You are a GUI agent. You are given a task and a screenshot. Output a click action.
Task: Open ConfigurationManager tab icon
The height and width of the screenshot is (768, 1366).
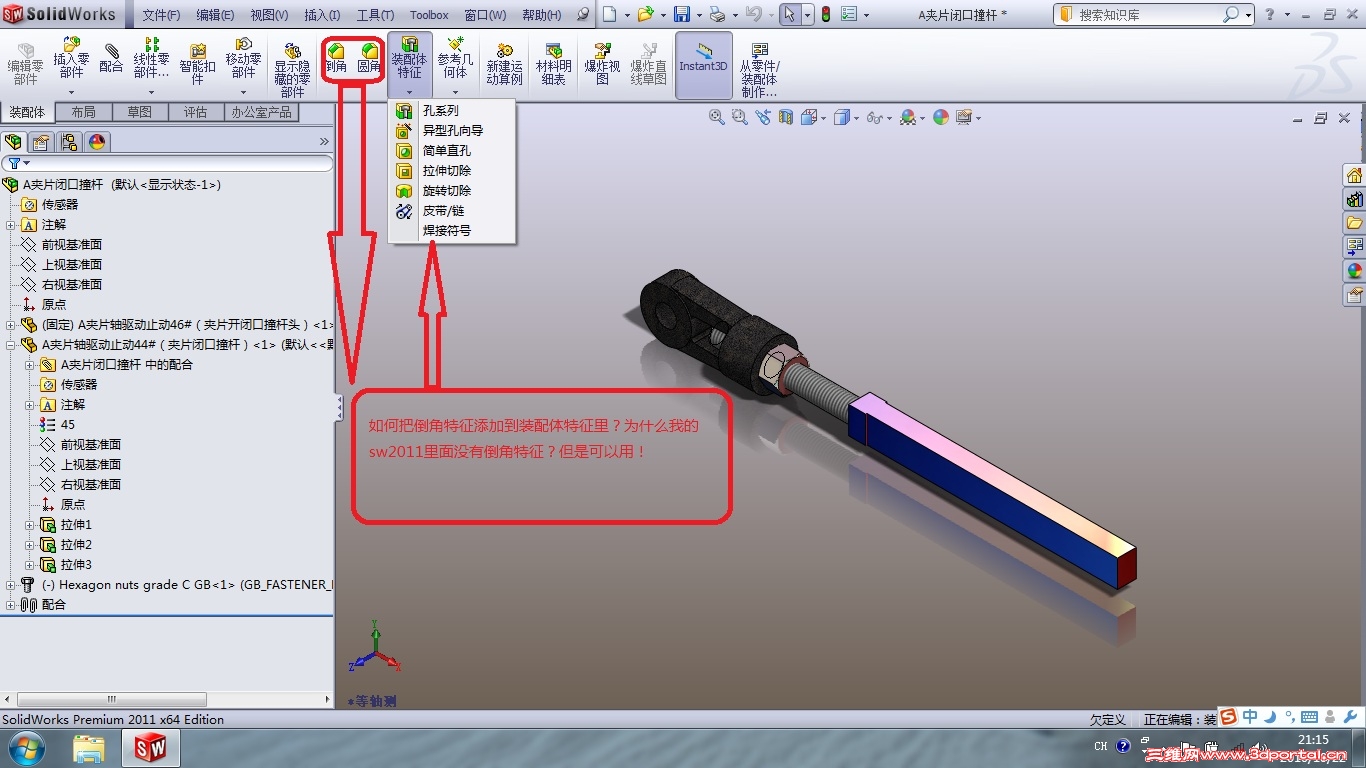[x=69, y=141]
